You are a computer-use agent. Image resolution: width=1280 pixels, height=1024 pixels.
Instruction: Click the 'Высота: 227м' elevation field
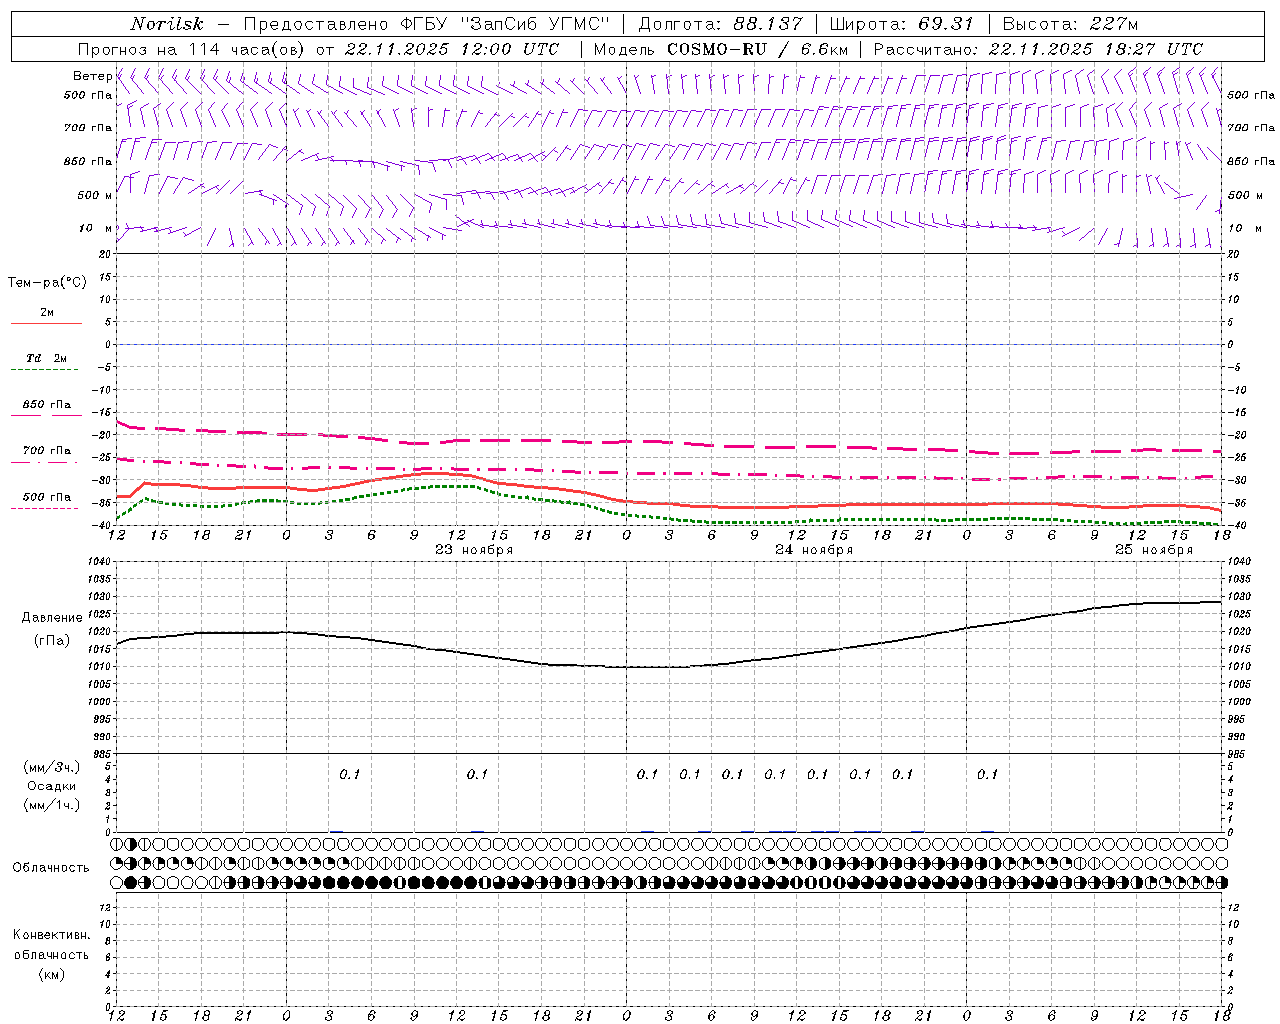(x=1070, y=24)
